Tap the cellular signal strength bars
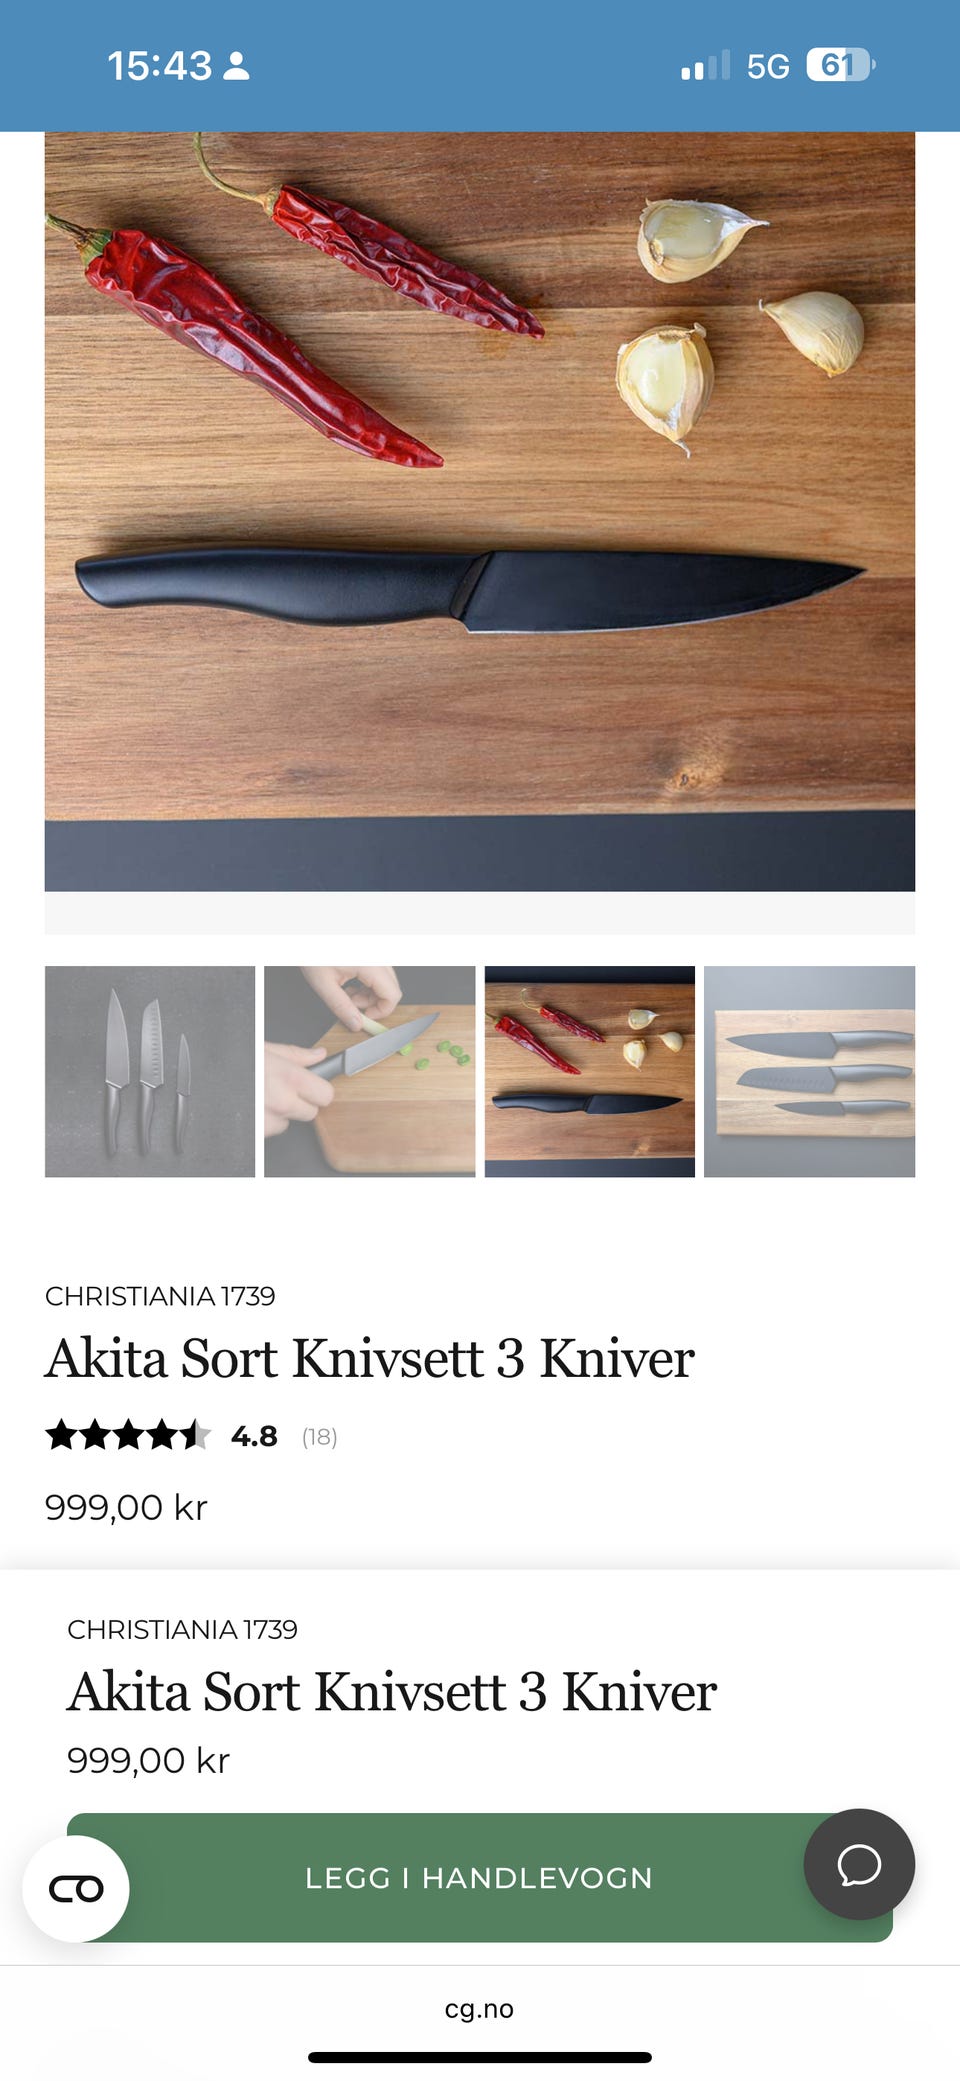This screenshot has width=960, height=2081. [x=706, y=66]
